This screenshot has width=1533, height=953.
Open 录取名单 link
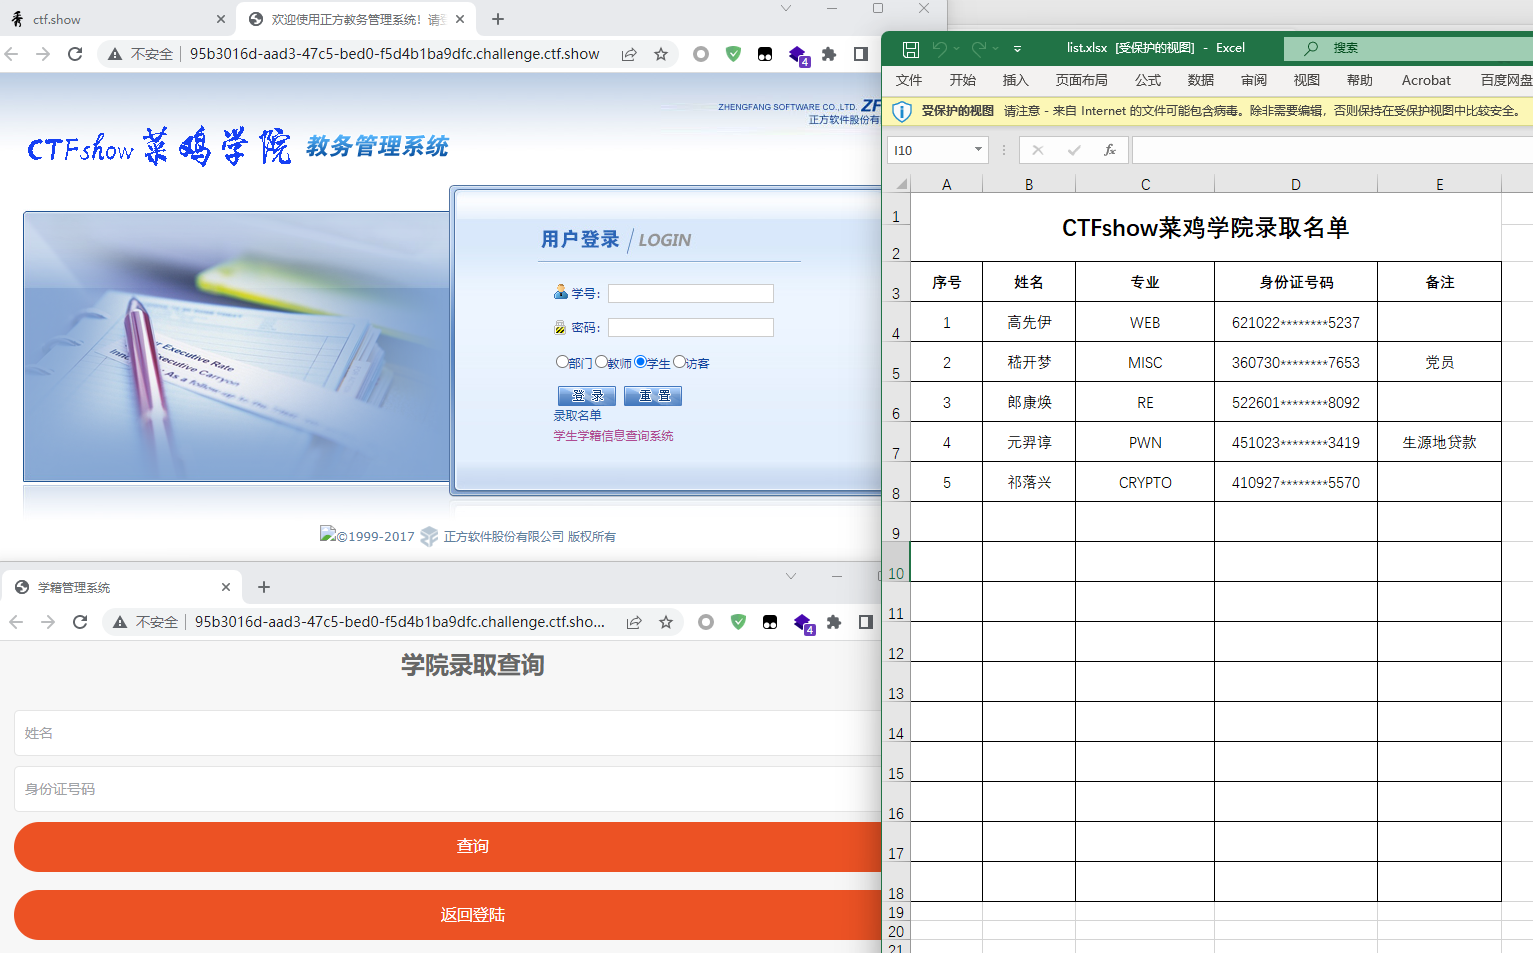tap(578, 415)
